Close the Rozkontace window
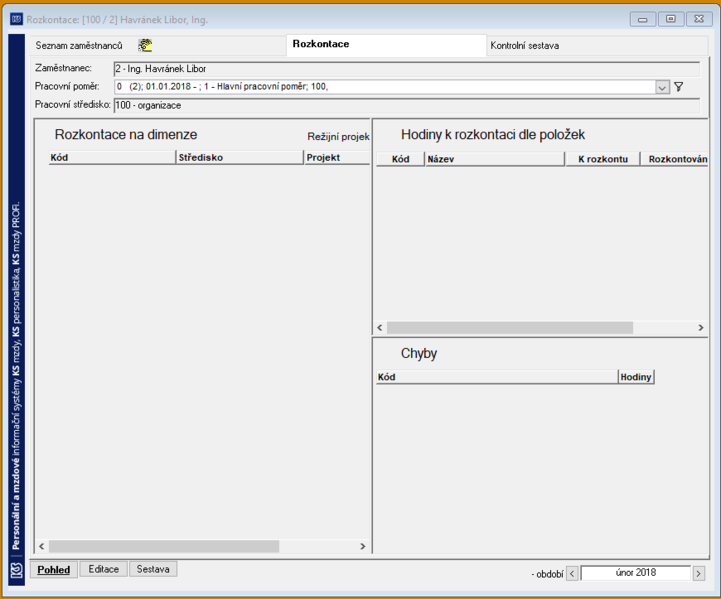Screen dimensions: 721x599 (699, 19)
